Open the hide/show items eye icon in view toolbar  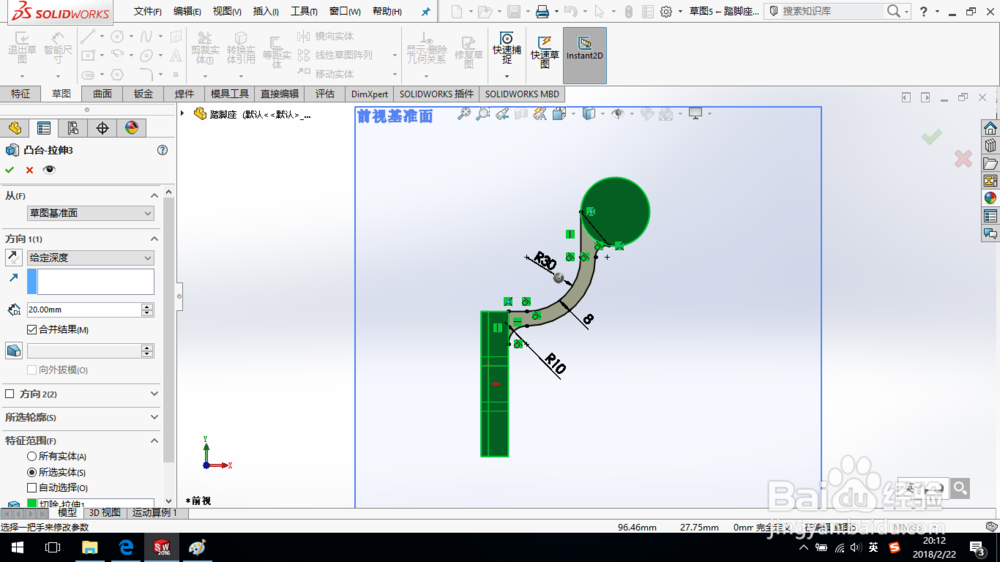(x=617, y=114)
